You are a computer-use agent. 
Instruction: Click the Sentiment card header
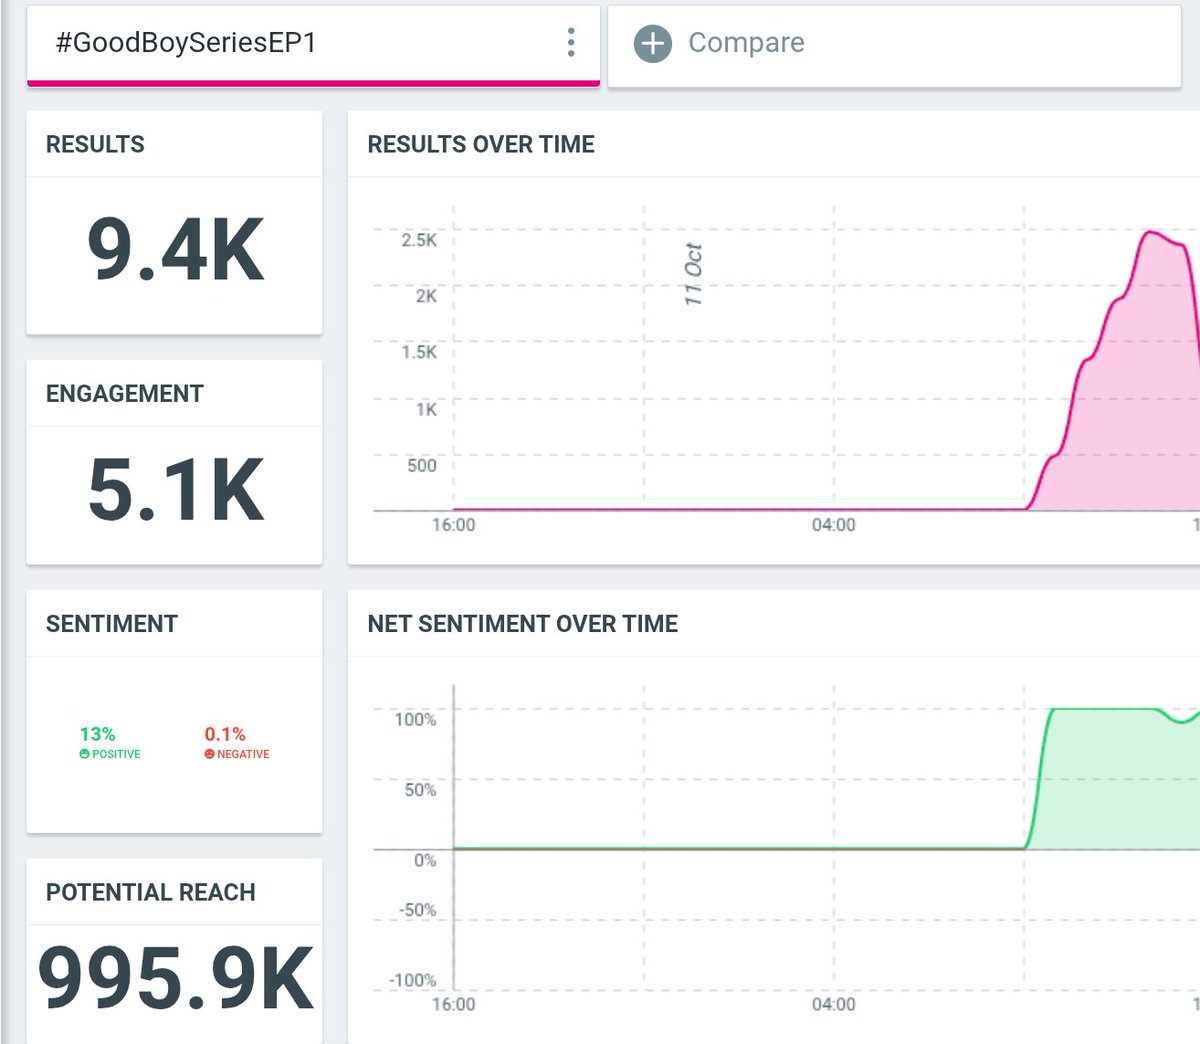[112, 624]
